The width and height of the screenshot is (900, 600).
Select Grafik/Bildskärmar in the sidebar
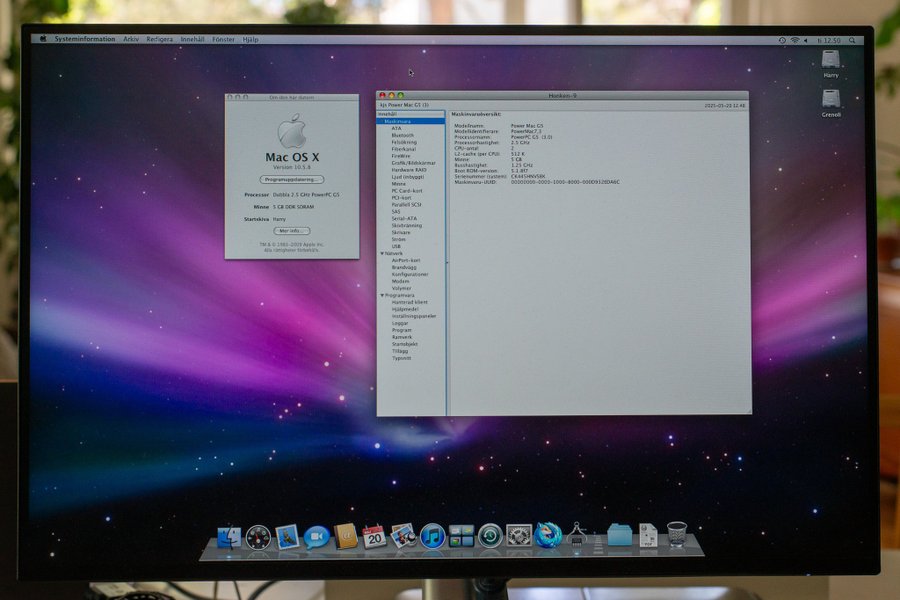(x=413, y=163)
